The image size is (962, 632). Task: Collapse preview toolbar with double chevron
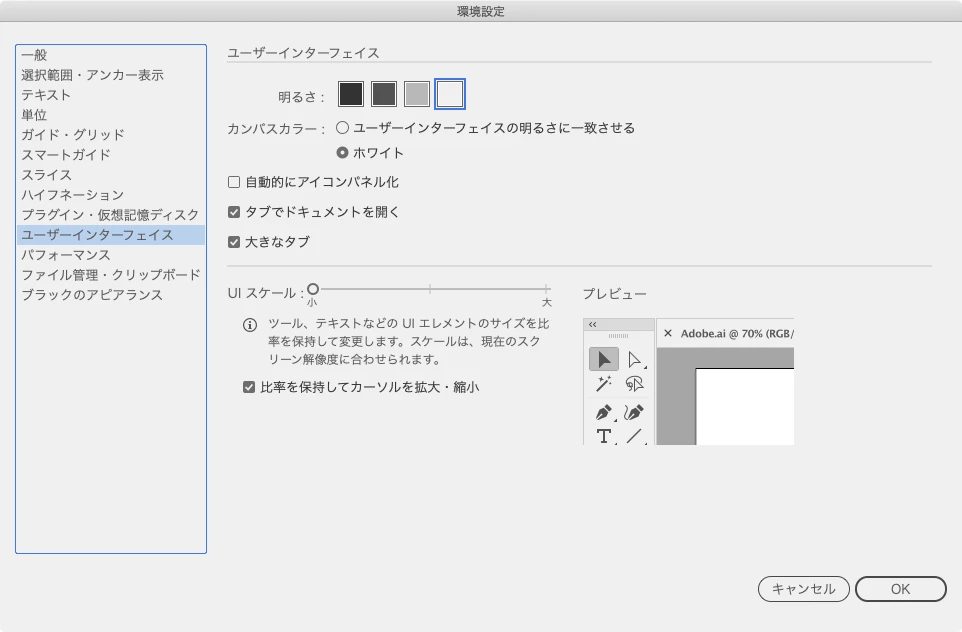[x=593, y=324]
